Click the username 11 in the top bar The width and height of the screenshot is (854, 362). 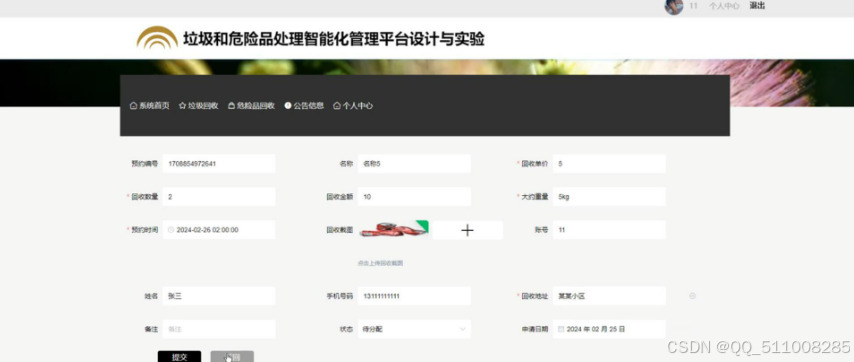(x=693, y=6)
